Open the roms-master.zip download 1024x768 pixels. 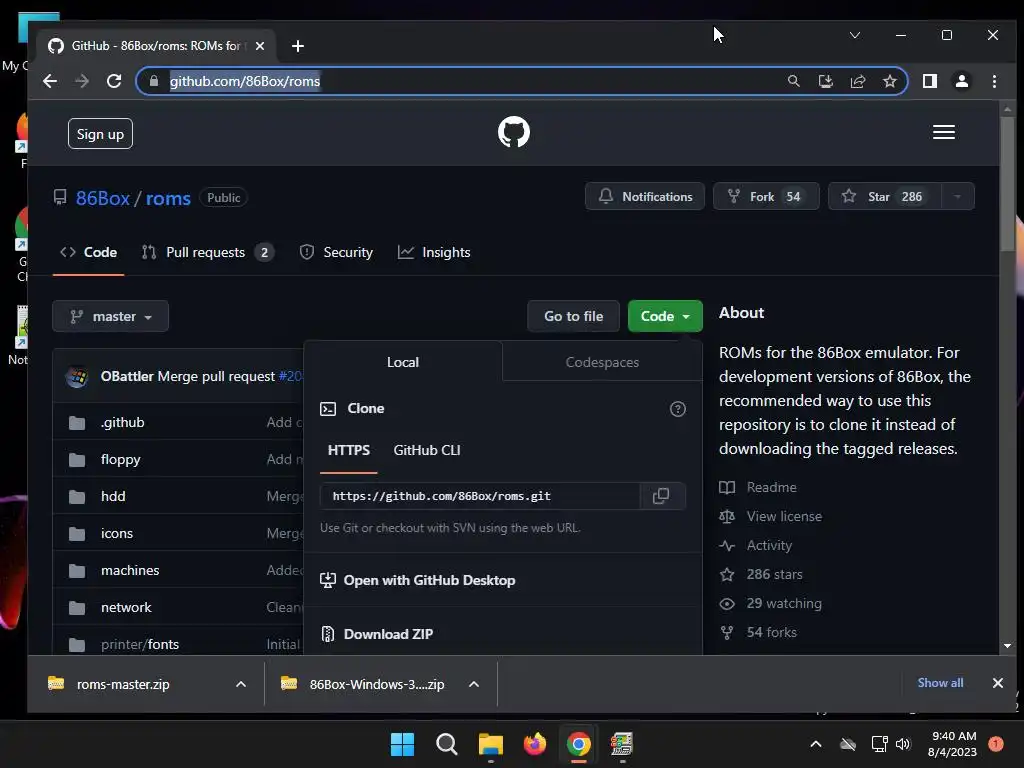click(123, 684)
